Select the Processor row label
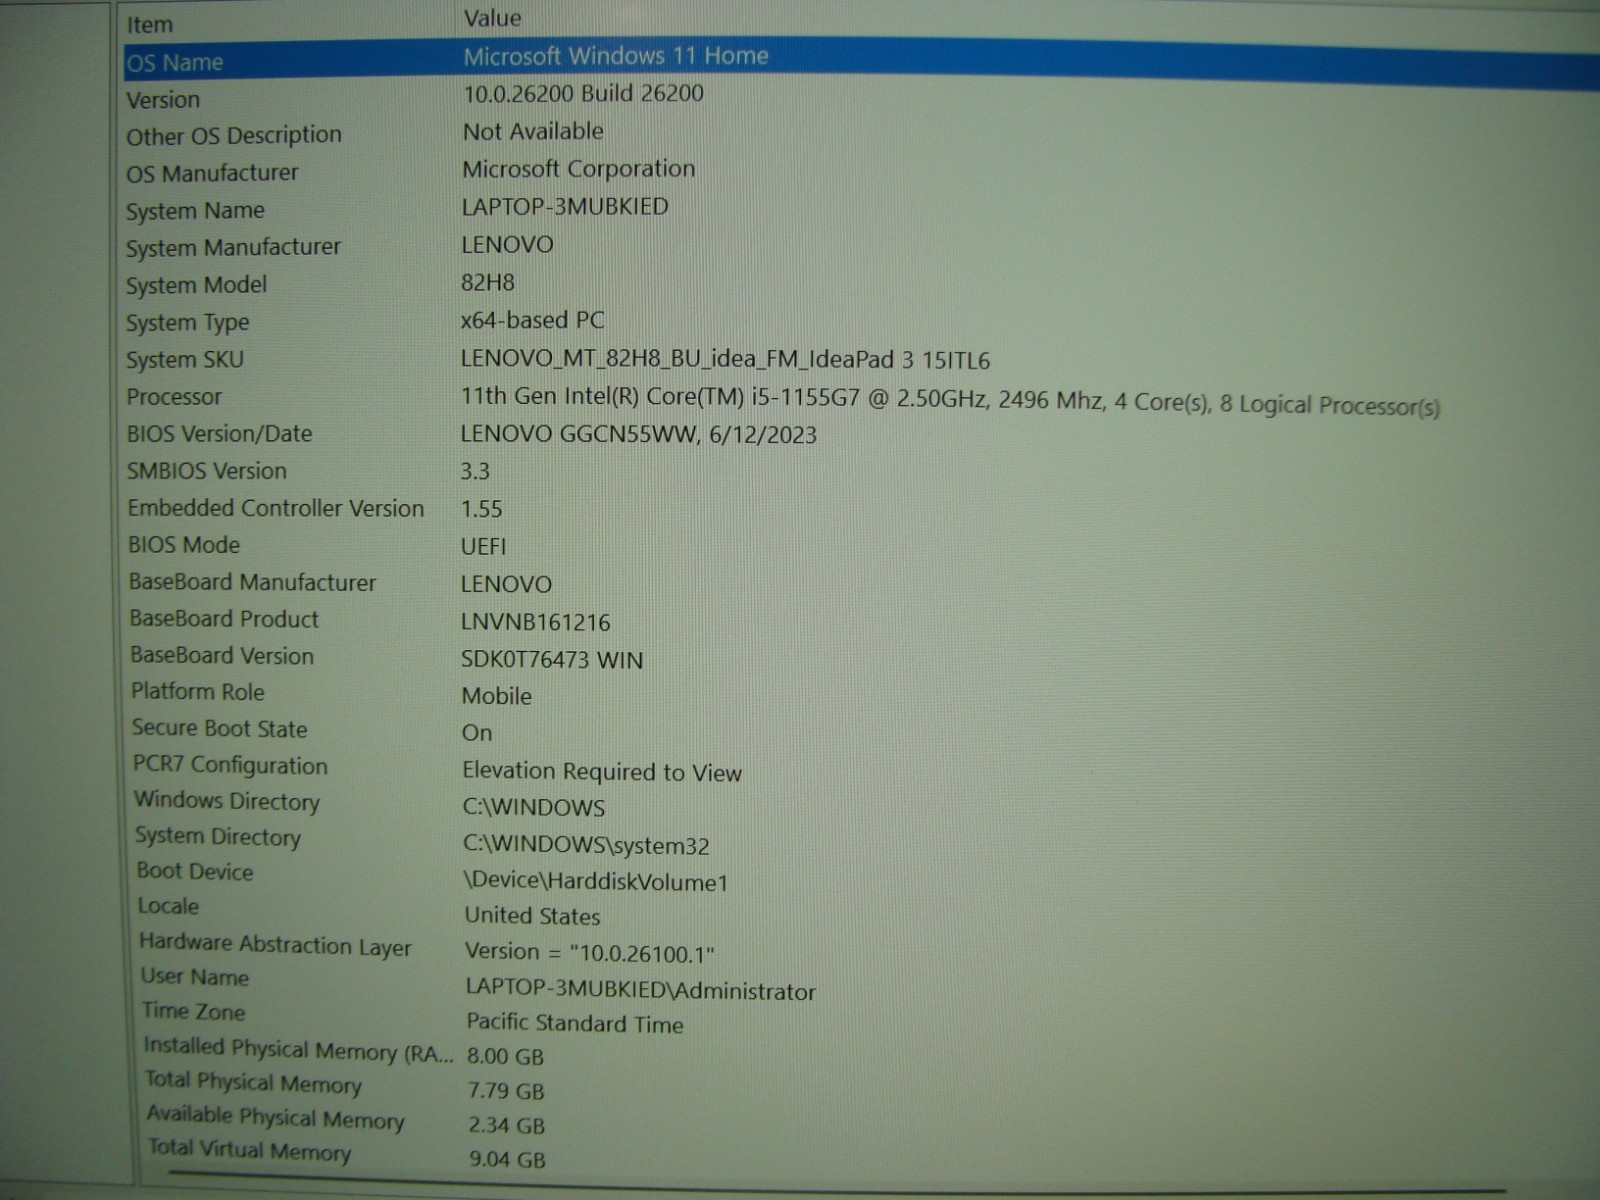1600x1200 pixels. pyautogui.click(x=174, y=397)
